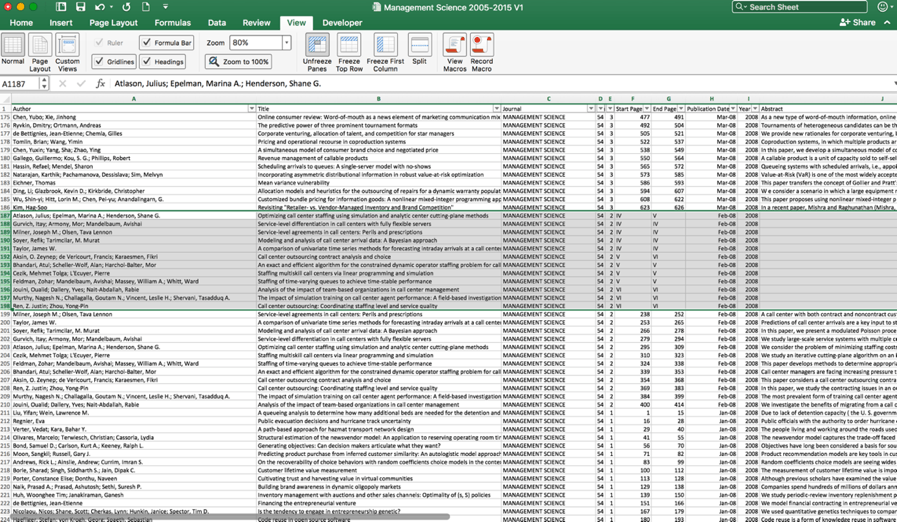Open the search options magnifier dropdown
The height and width of the screenshot is (522, 897).
click(x=741, y=7)
